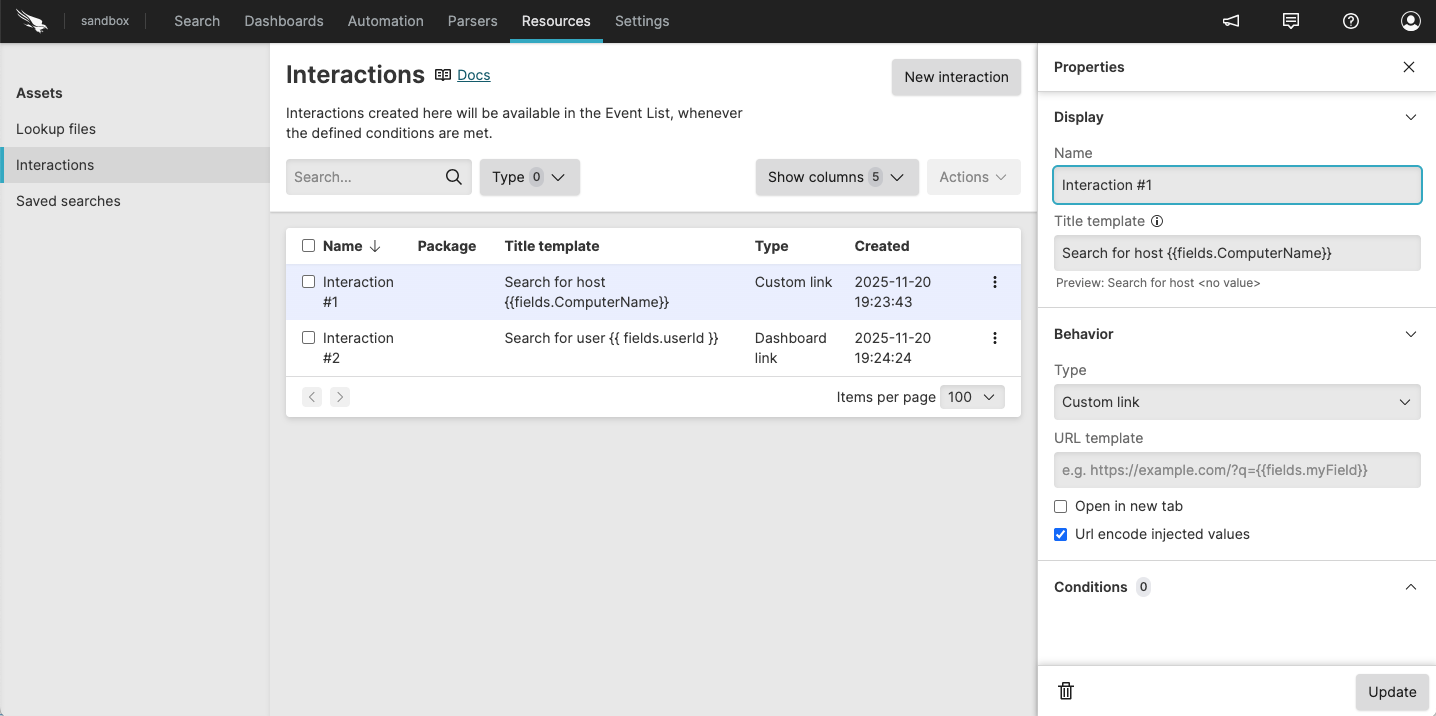1436x716 pixels.
Task: Enable the Open in new tab checkbox
Action: pos(1061,506)
